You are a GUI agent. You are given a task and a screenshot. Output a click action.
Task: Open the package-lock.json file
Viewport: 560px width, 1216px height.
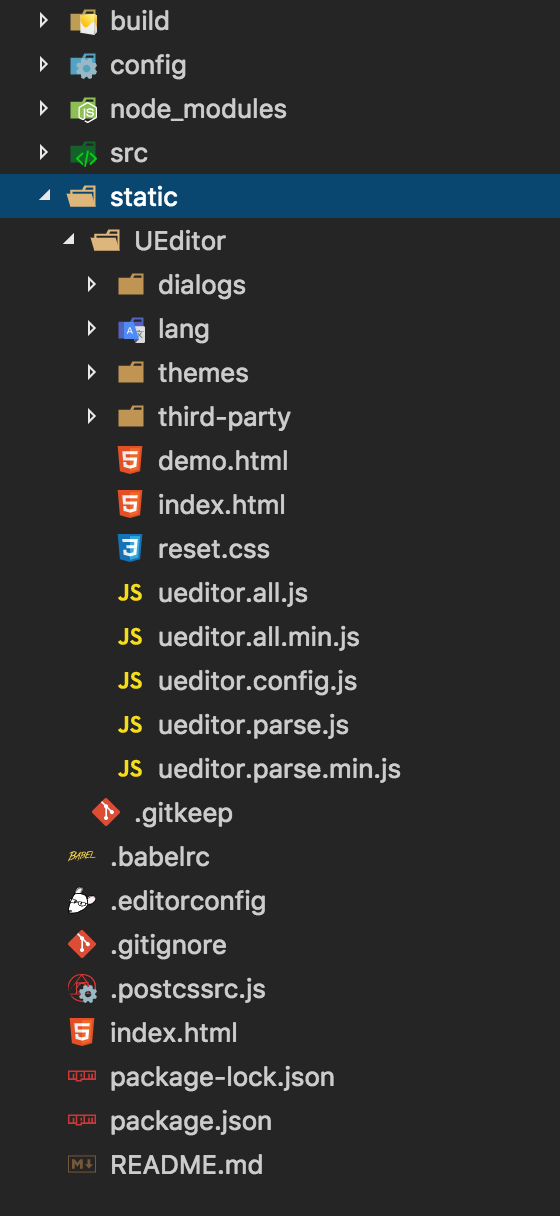point(222,1077)
